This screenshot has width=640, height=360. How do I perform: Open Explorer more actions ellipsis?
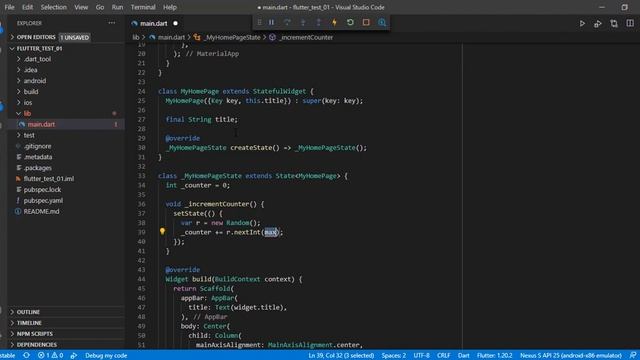click(111, 23)
